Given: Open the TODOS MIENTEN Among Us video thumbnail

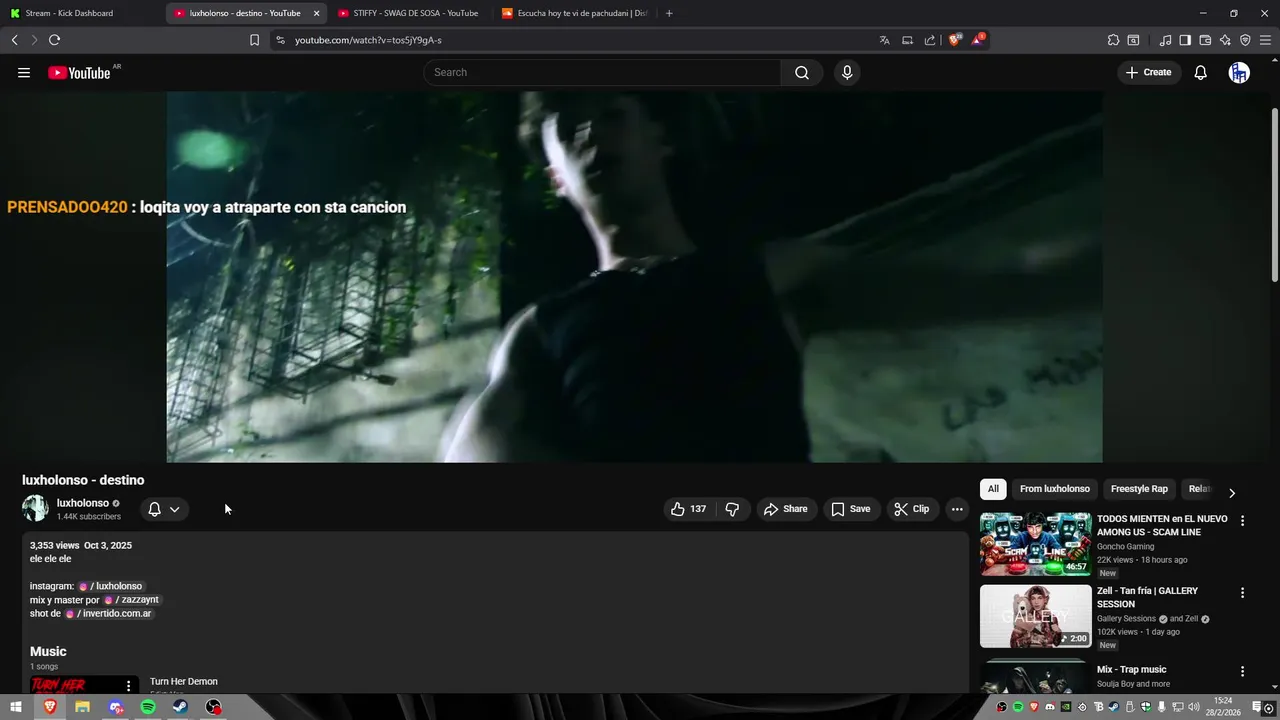Looking at the screenshot, I should [x=1035, y=544].
